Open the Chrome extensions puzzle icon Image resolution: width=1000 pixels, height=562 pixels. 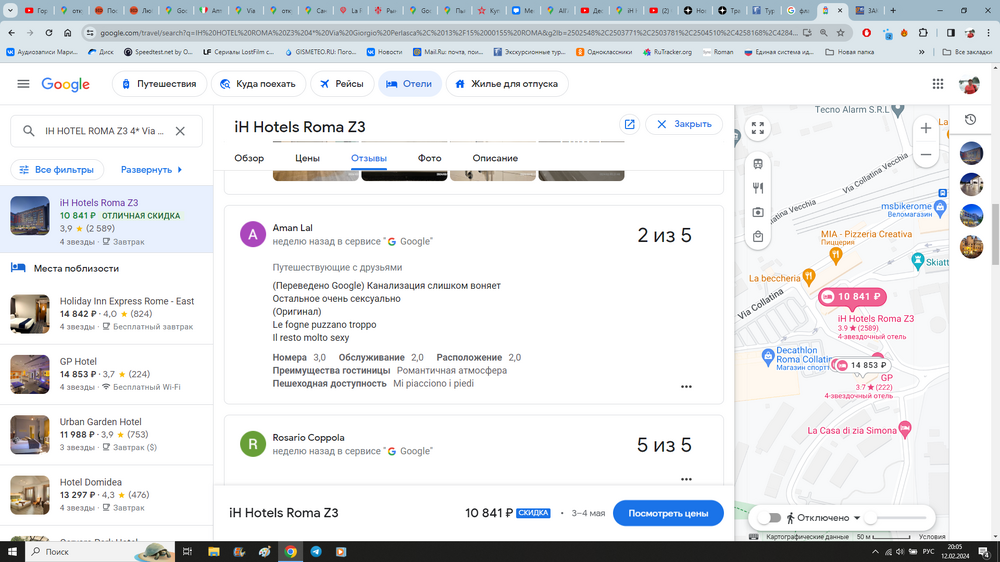tap(923, 33)
